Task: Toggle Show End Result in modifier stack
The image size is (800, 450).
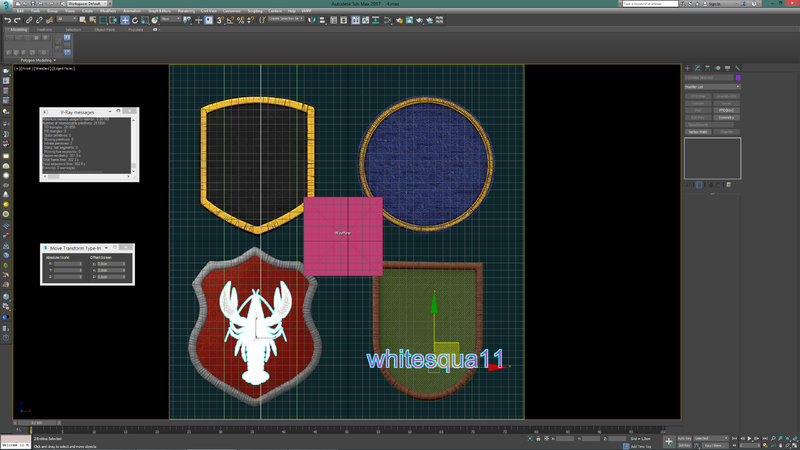Action: [699, 185]
